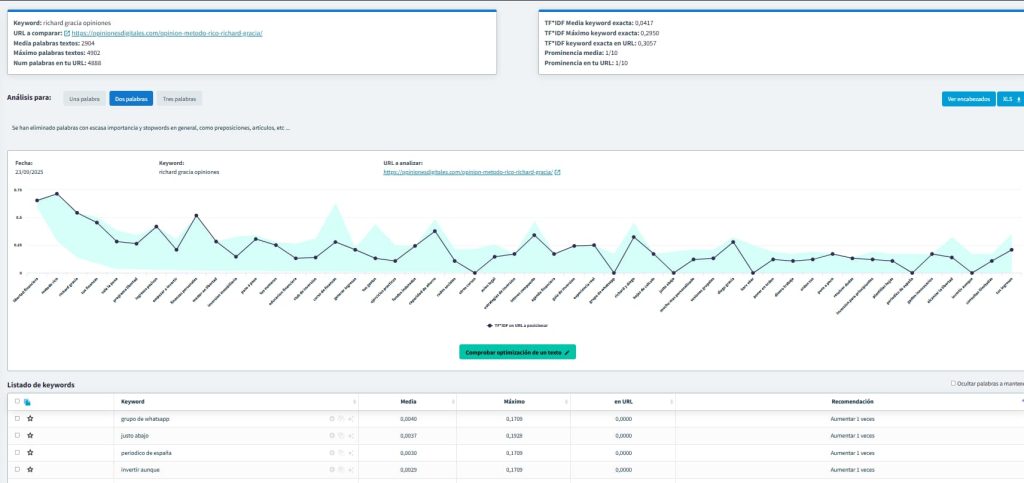Sort table by Recomendación column arrow
Image resolution: width=1024 pixels, height=483 pixels.
click(1021, 402)
